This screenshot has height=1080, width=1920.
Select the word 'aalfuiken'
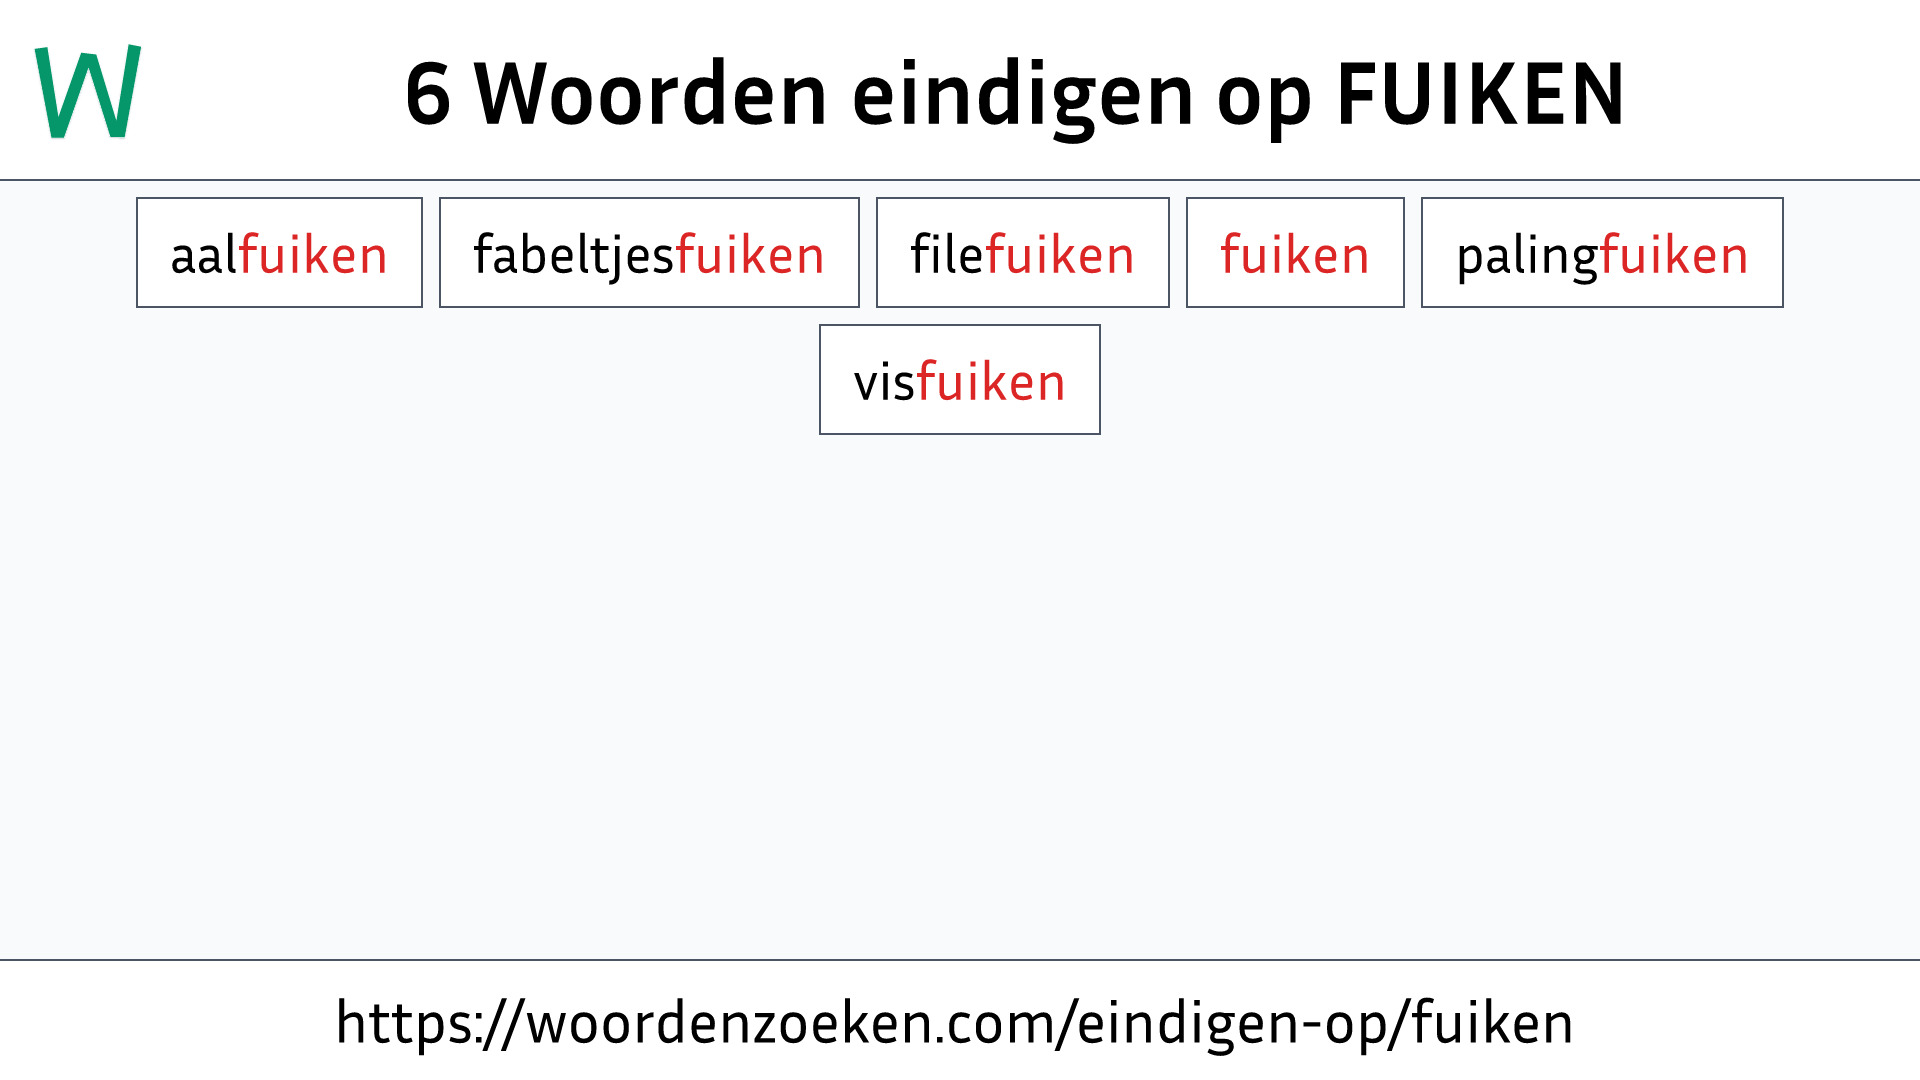(x=278, y=252)
